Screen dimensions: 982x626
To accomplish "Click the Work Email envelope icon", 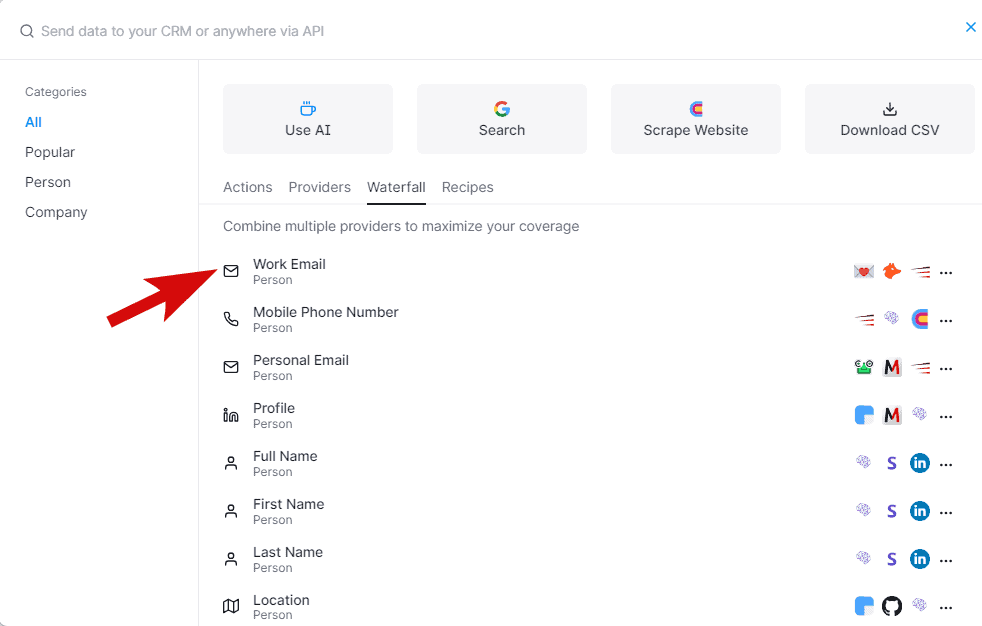I will pos(231,271).
